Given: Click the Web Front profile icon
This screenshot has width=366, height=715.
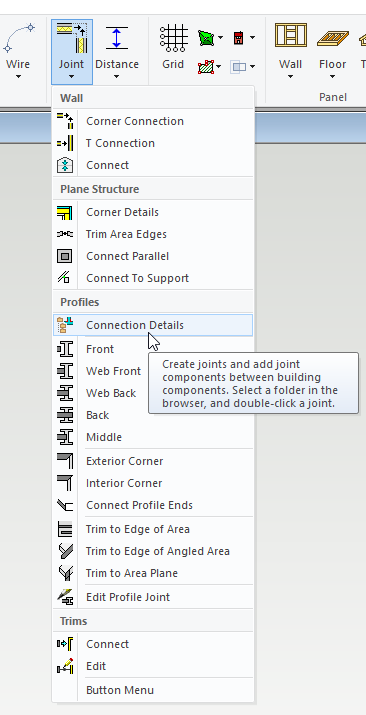Looking at the screenshot, I should click(x=65, y=371).
